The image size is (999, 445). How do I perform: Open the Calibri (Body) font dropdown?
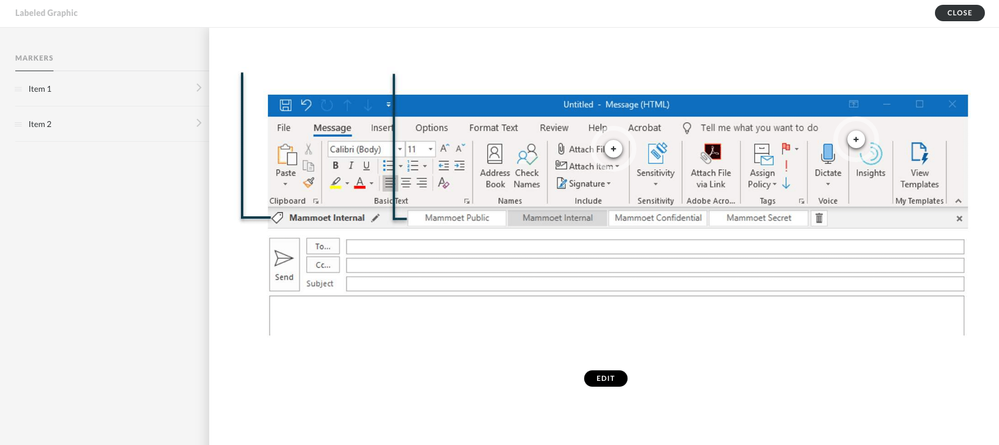point(364,149)
